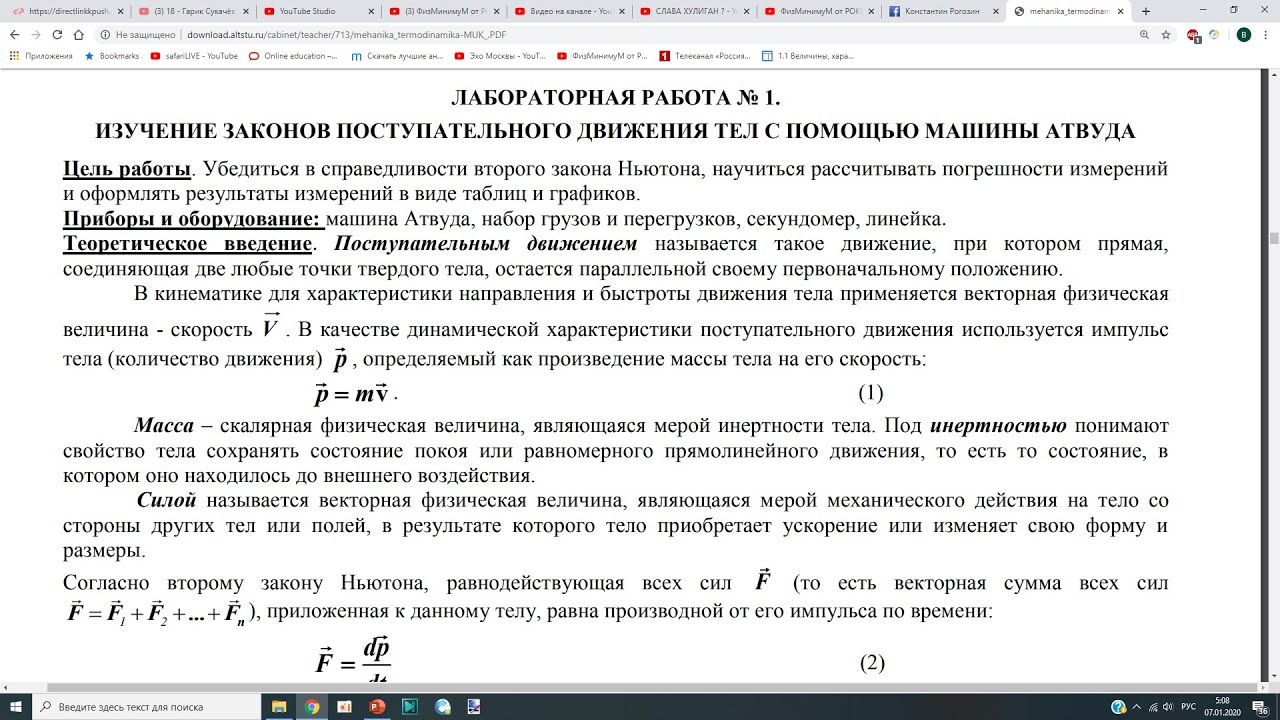
Task: Click the Windows search box
Action: 148,706
